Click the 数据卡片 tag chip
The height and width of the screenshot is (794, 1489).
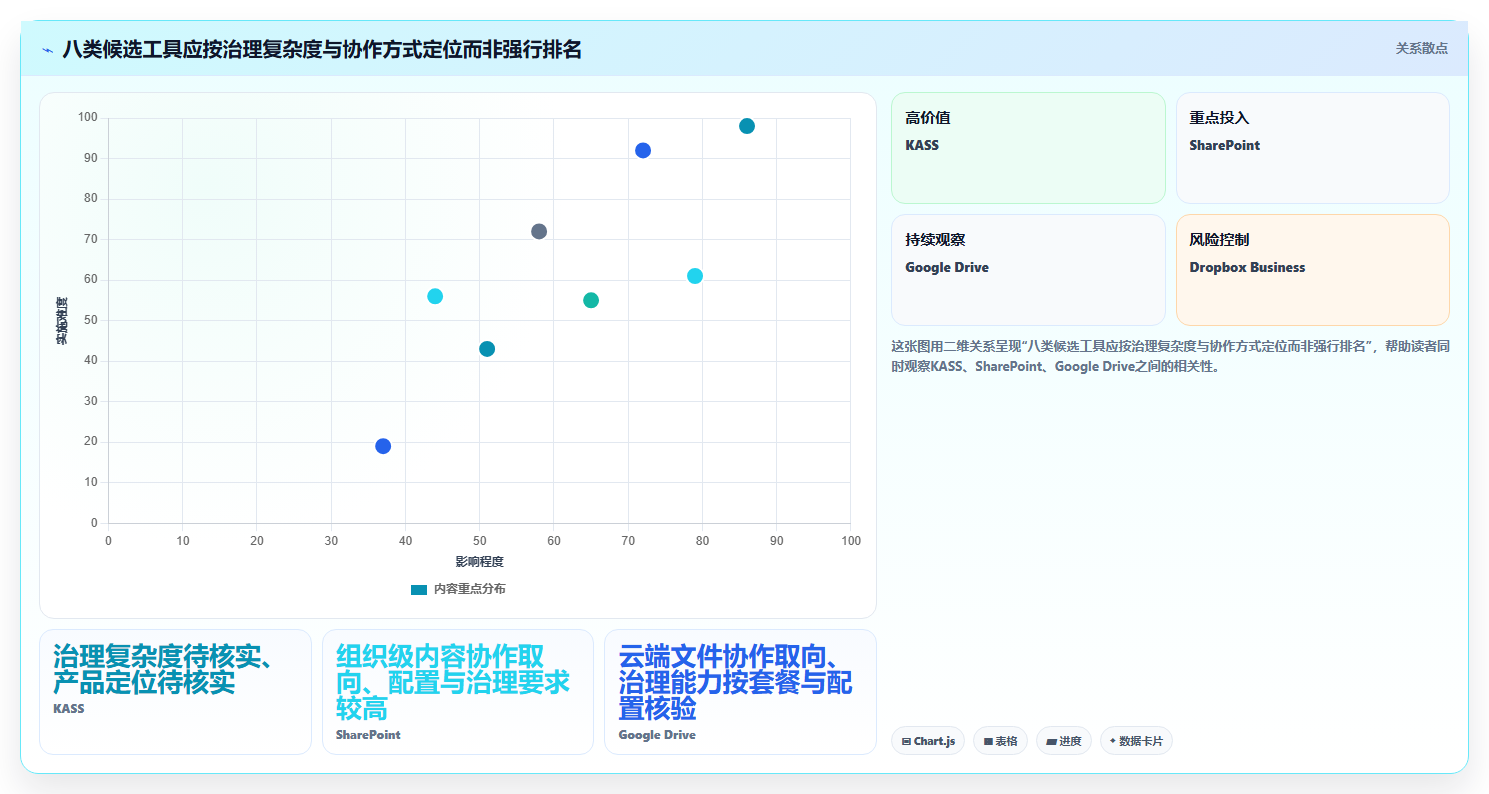[1136, 741]
